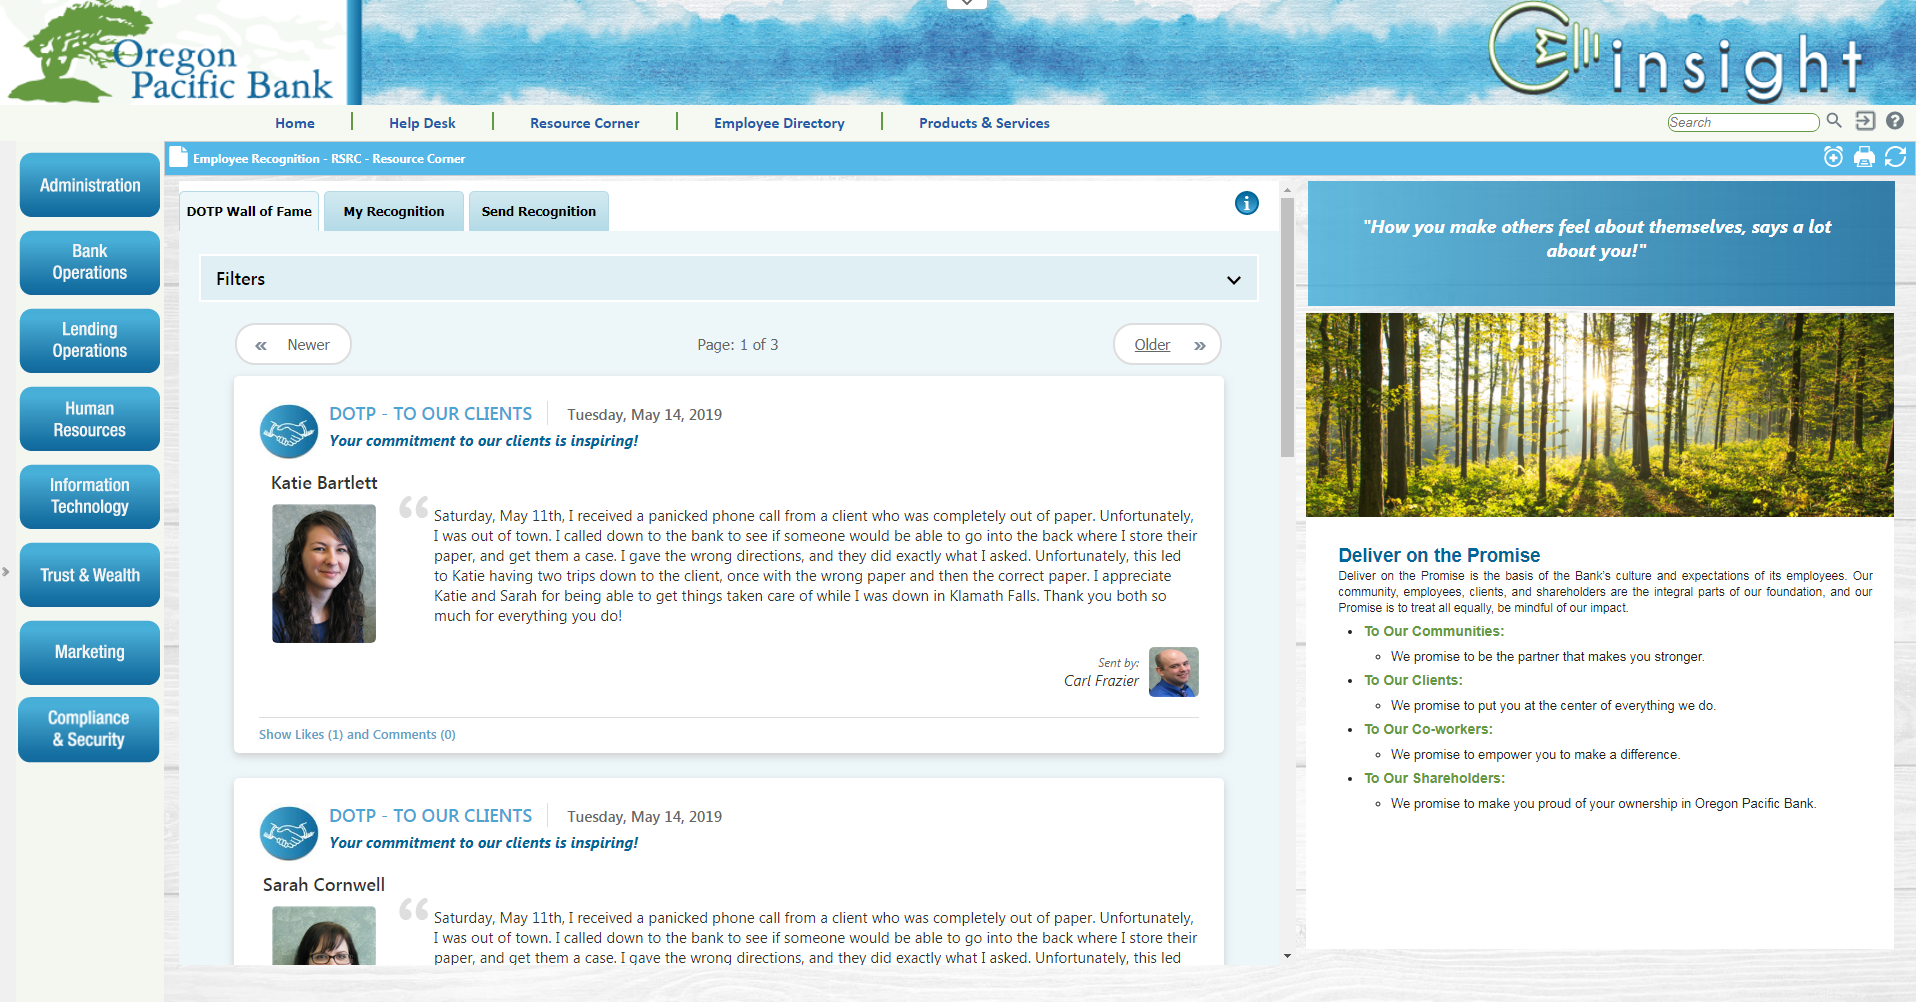Click the handshake icon on Sarah Cornwell's recognition
Screen dimensions: 1916x1003
289,833
